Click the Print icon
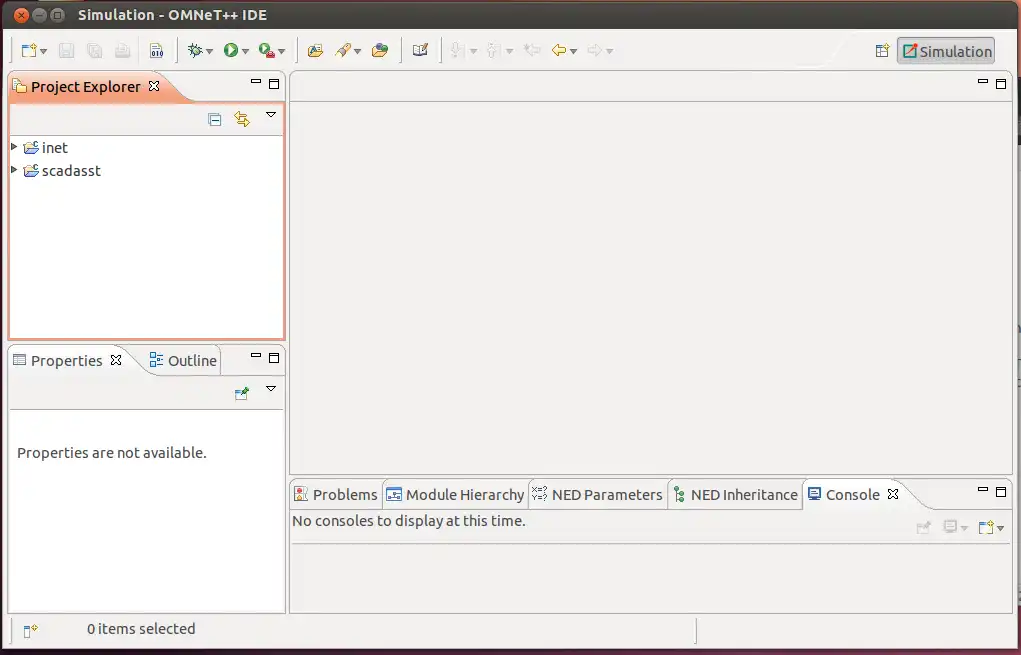Screen dimensions: 1021x655 [x=122, y=50]
